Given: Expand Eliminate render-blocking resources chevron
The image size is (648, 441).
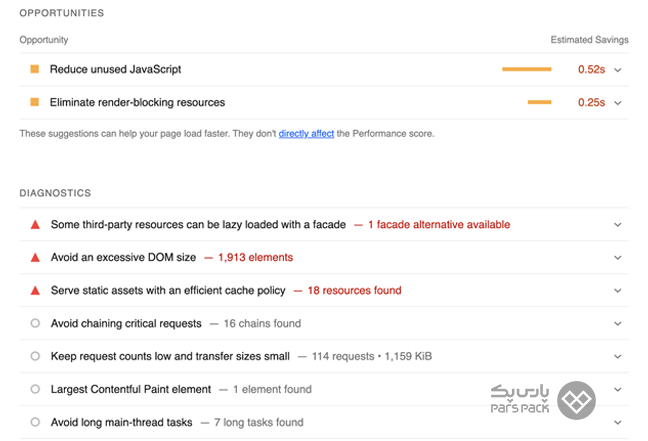Looking at the screenshot, I should pyautogui.click(x=618, y=103).
